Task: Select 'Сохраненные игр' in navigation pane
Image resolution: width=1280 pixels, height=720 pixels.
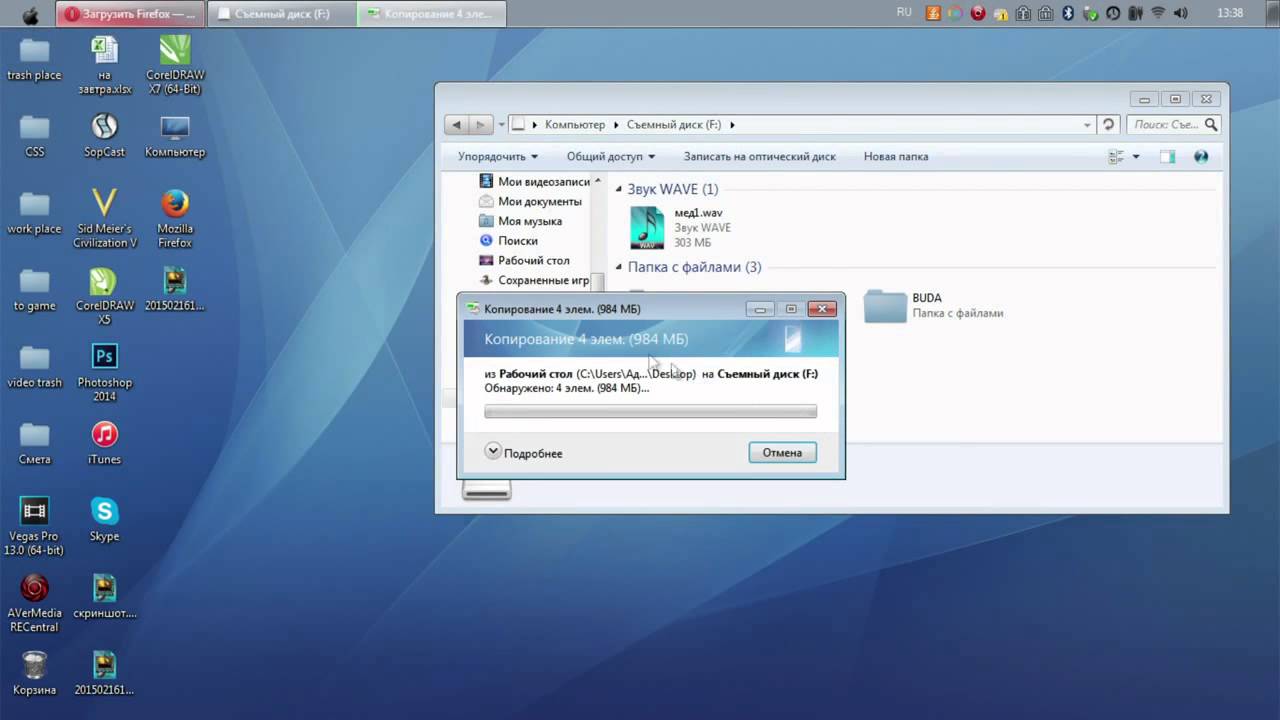Action: tap(535, 280)
